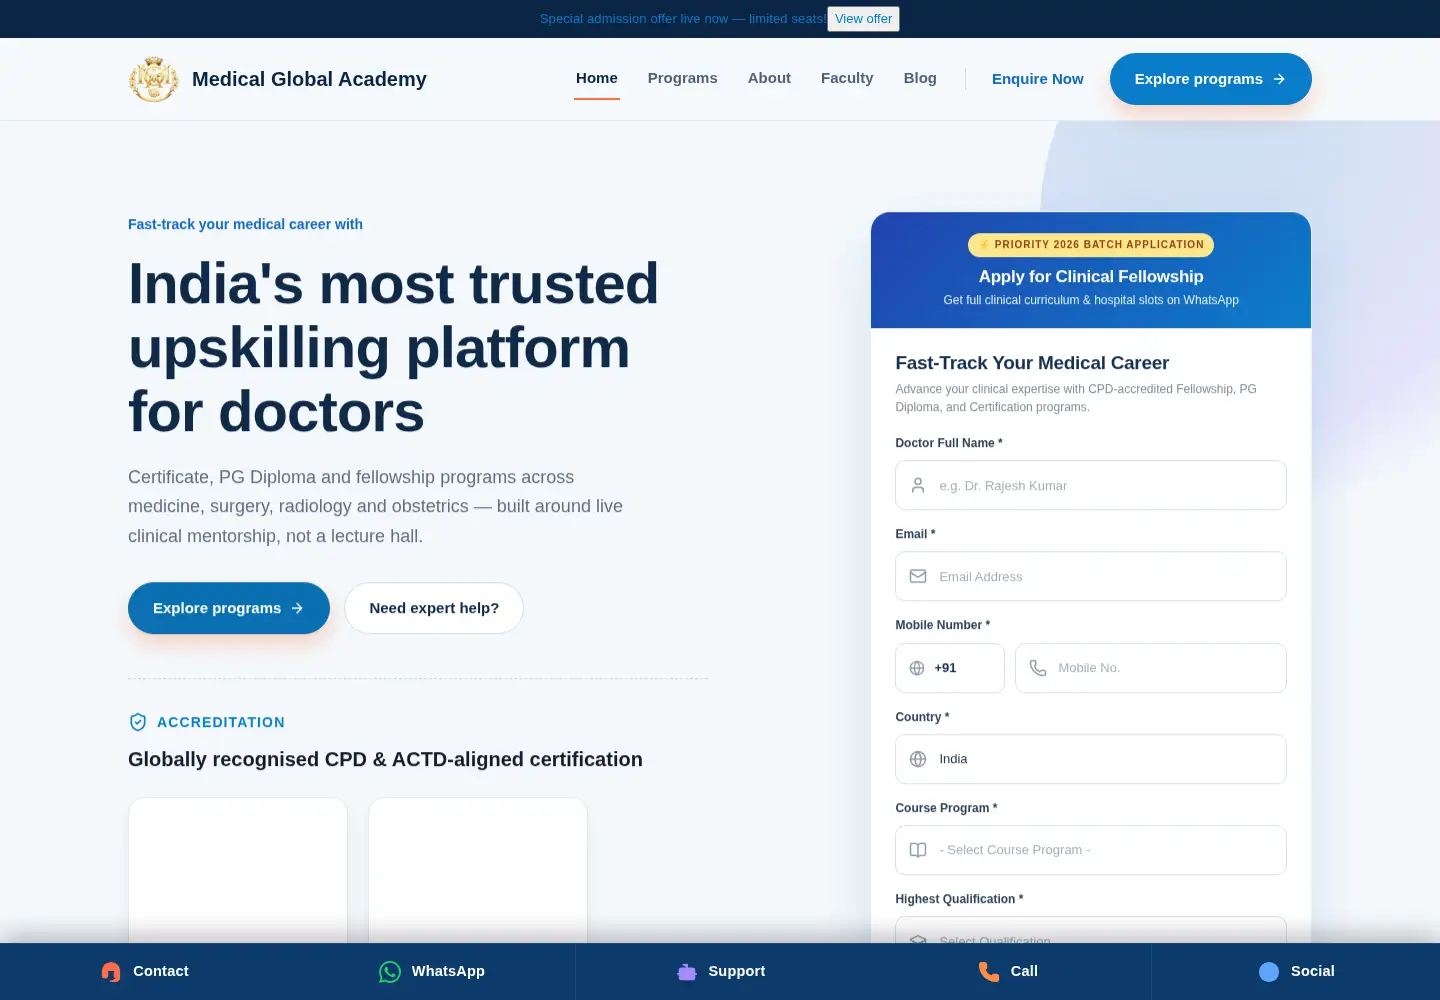Go to the Home nav item
This screenshot has width=1440, height=1000.
click(x=597, y=78)
